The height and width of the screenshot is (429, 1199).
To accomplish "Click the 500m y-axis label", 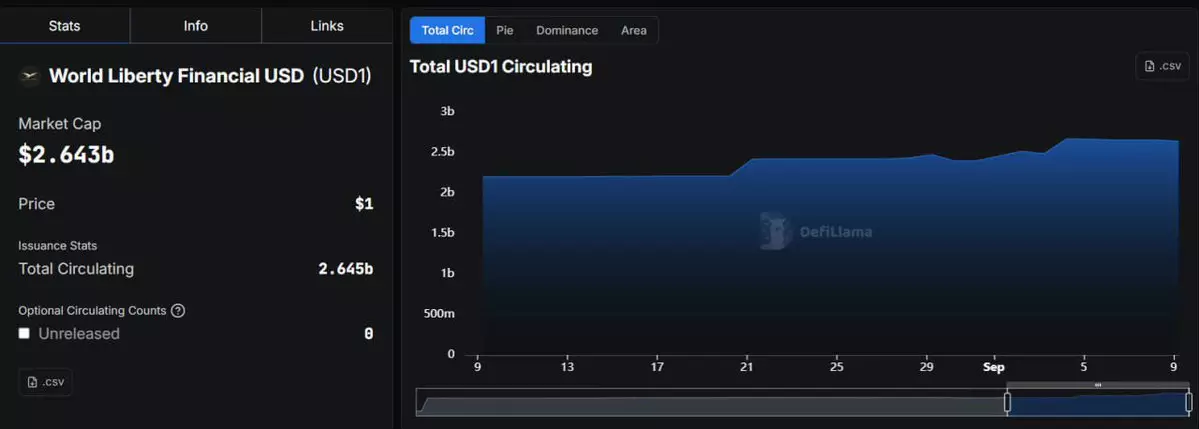I will tap(440, 314).
